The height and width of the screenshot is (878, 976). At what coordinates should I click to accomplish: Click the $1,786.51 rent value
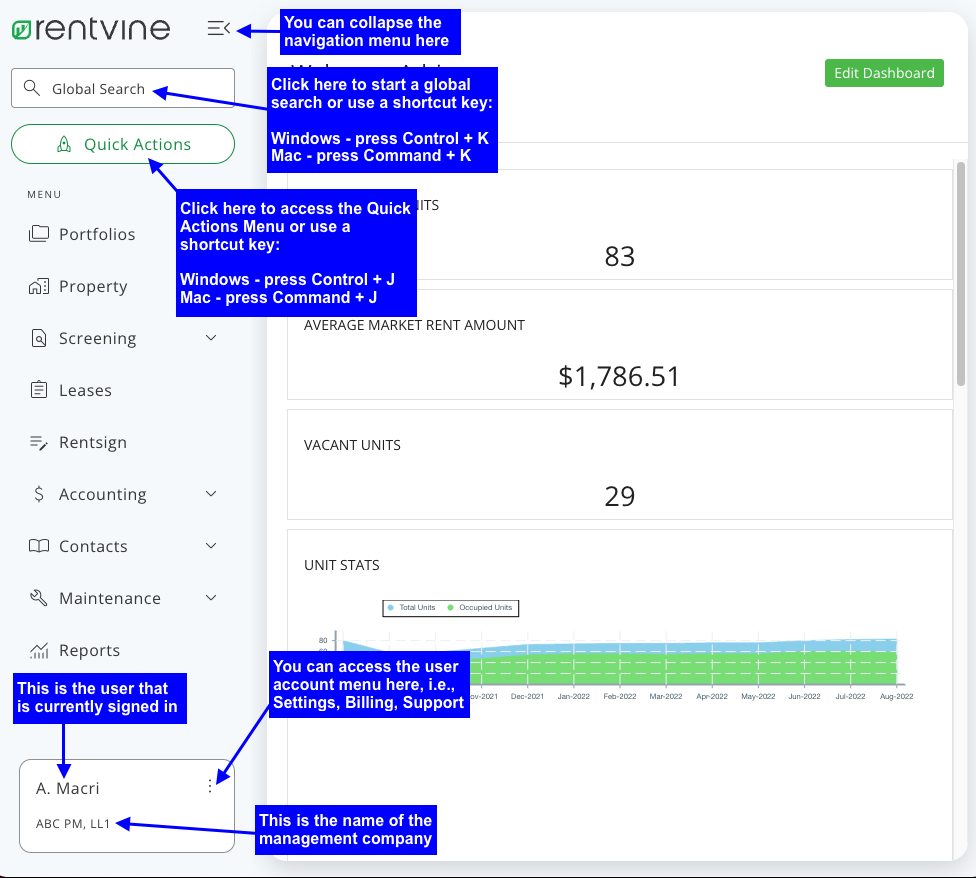click(x=619, y=376)
